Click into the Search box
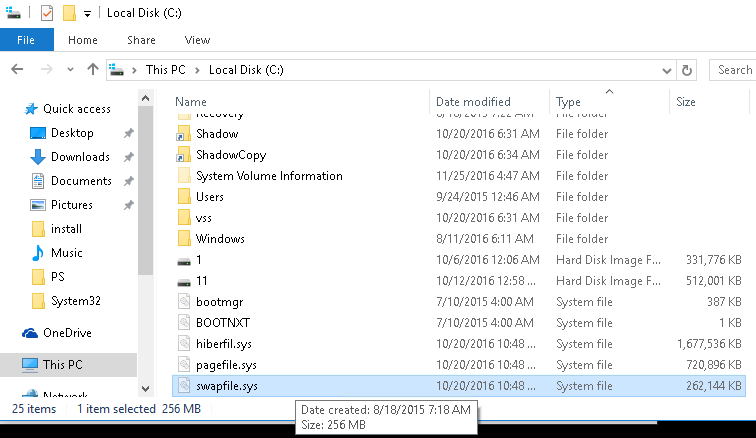756x438 pixels. pyautogui.click(x=732, y=70)
